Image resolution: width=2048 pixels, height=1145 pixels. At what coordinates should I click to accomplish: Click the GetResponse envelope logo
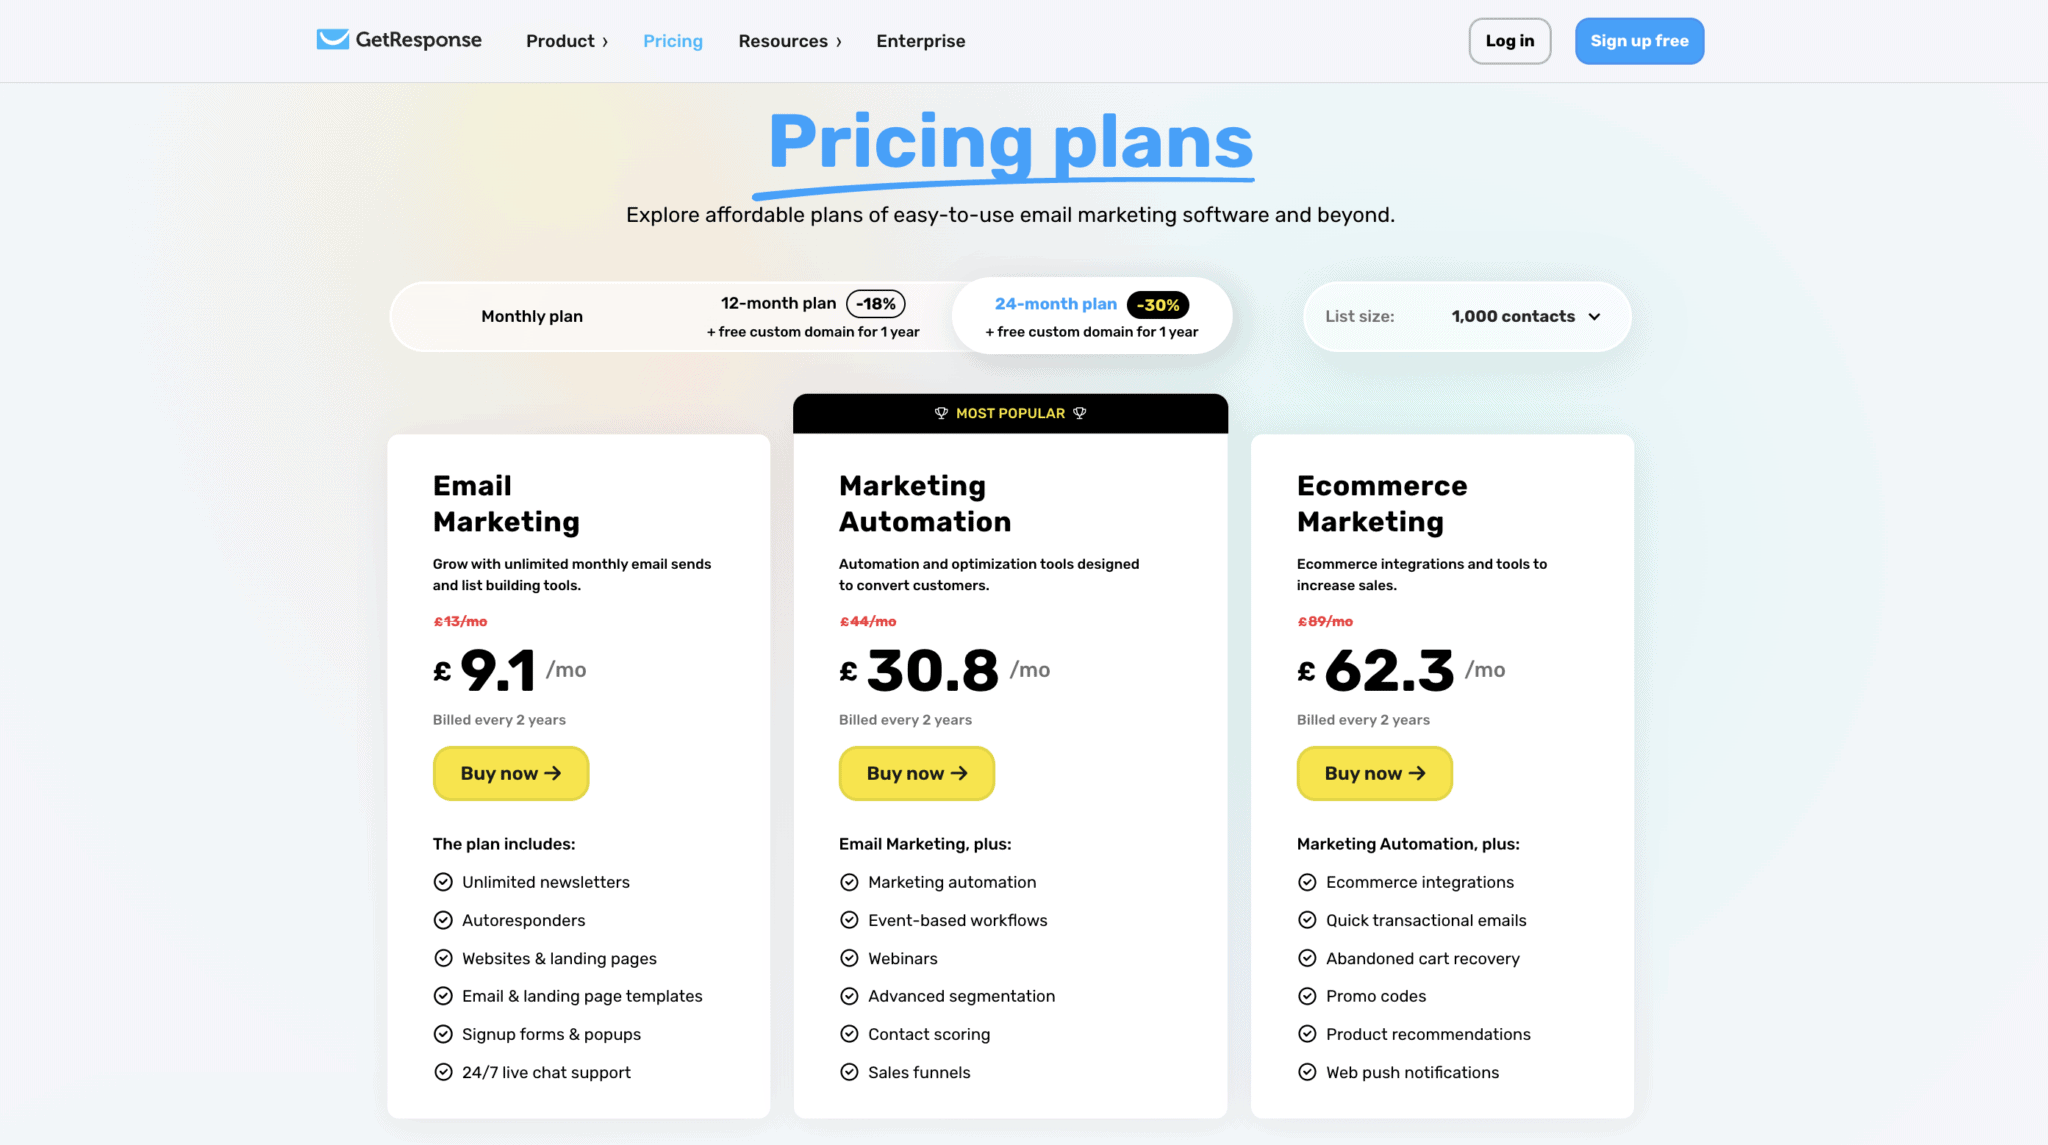(x=331, y=39)
